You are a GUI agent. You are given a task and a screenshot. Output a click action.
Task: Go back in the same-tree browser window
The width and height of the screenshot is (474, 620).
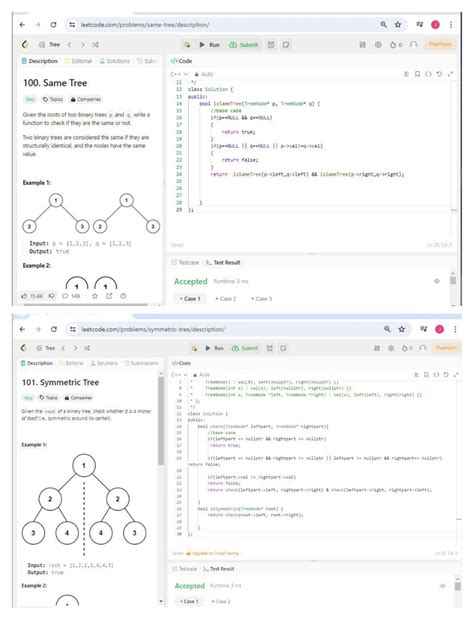point(22,25)
